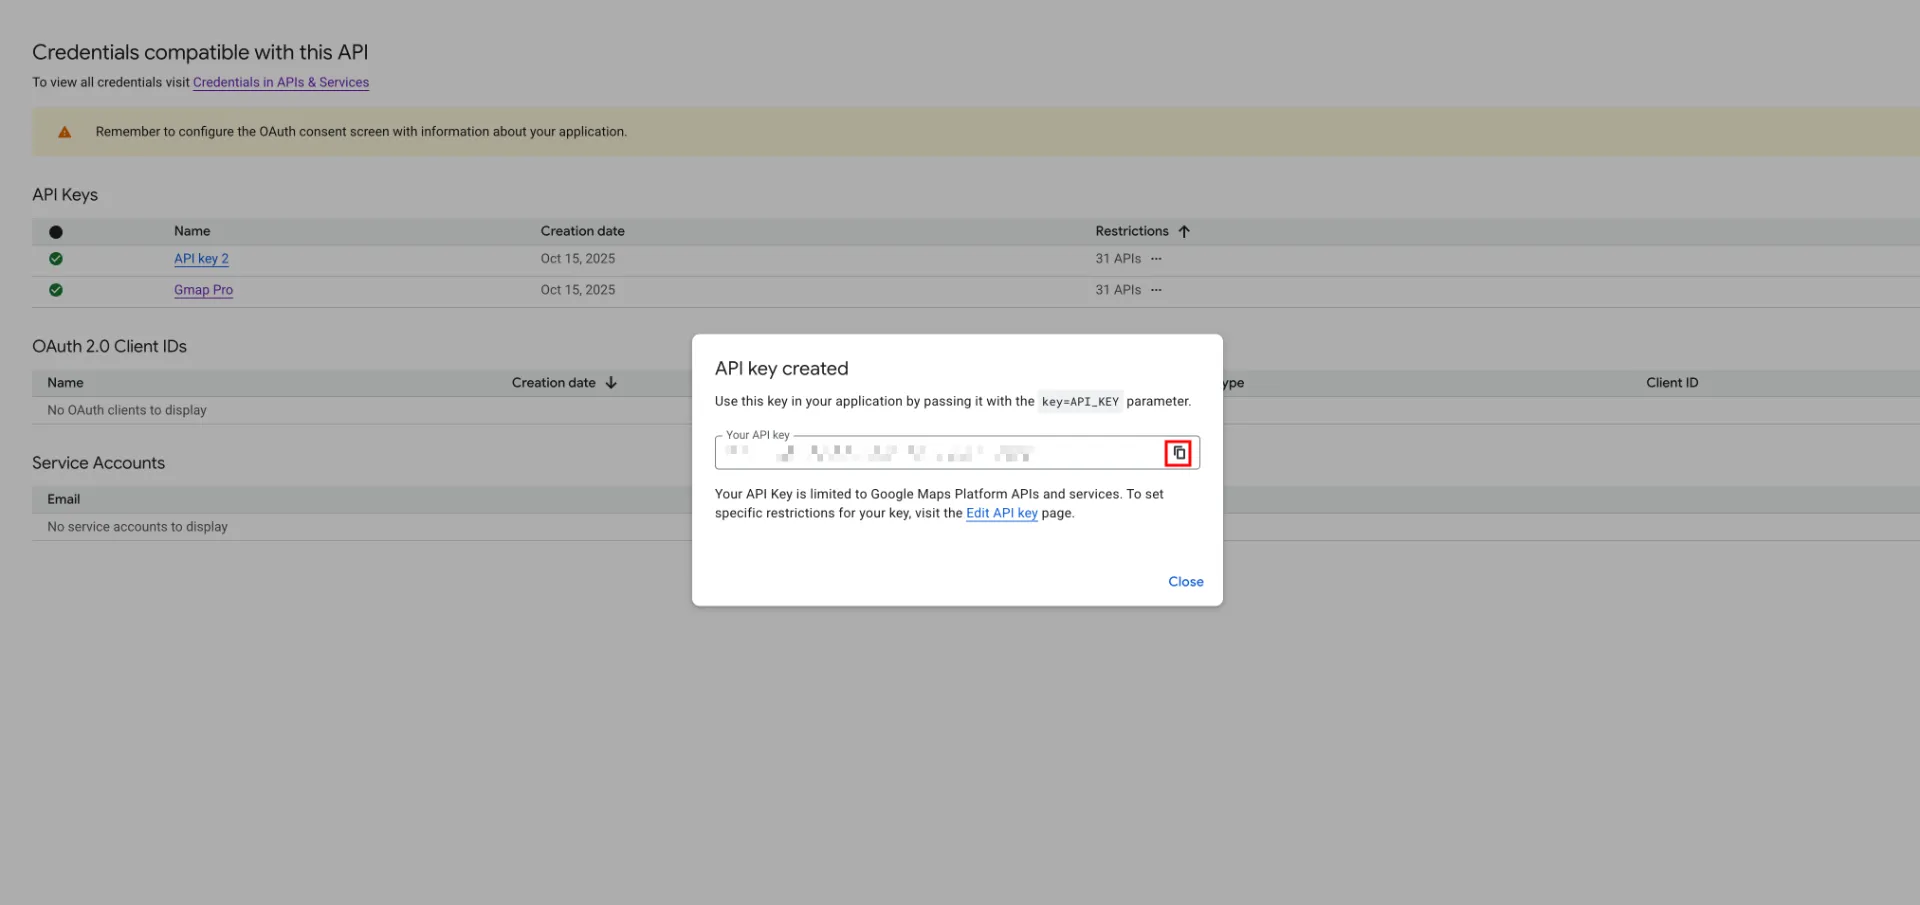
Task: Click the Email column header
Action: tap(63, 499)
